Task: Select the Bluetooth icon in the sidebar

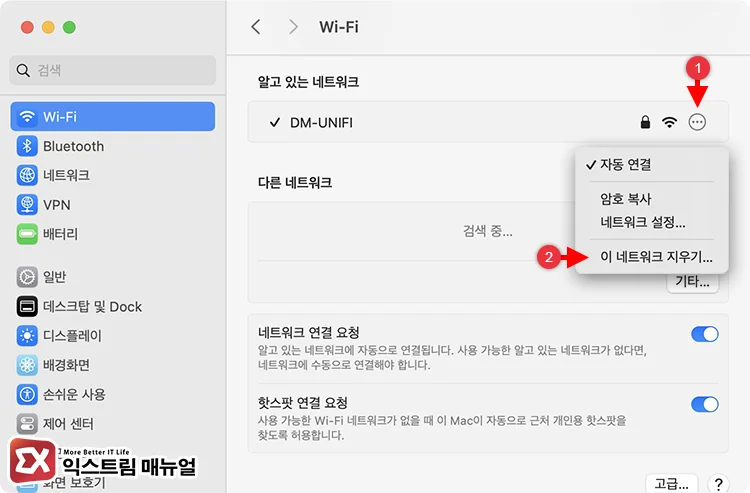Action: click(27, 146)
